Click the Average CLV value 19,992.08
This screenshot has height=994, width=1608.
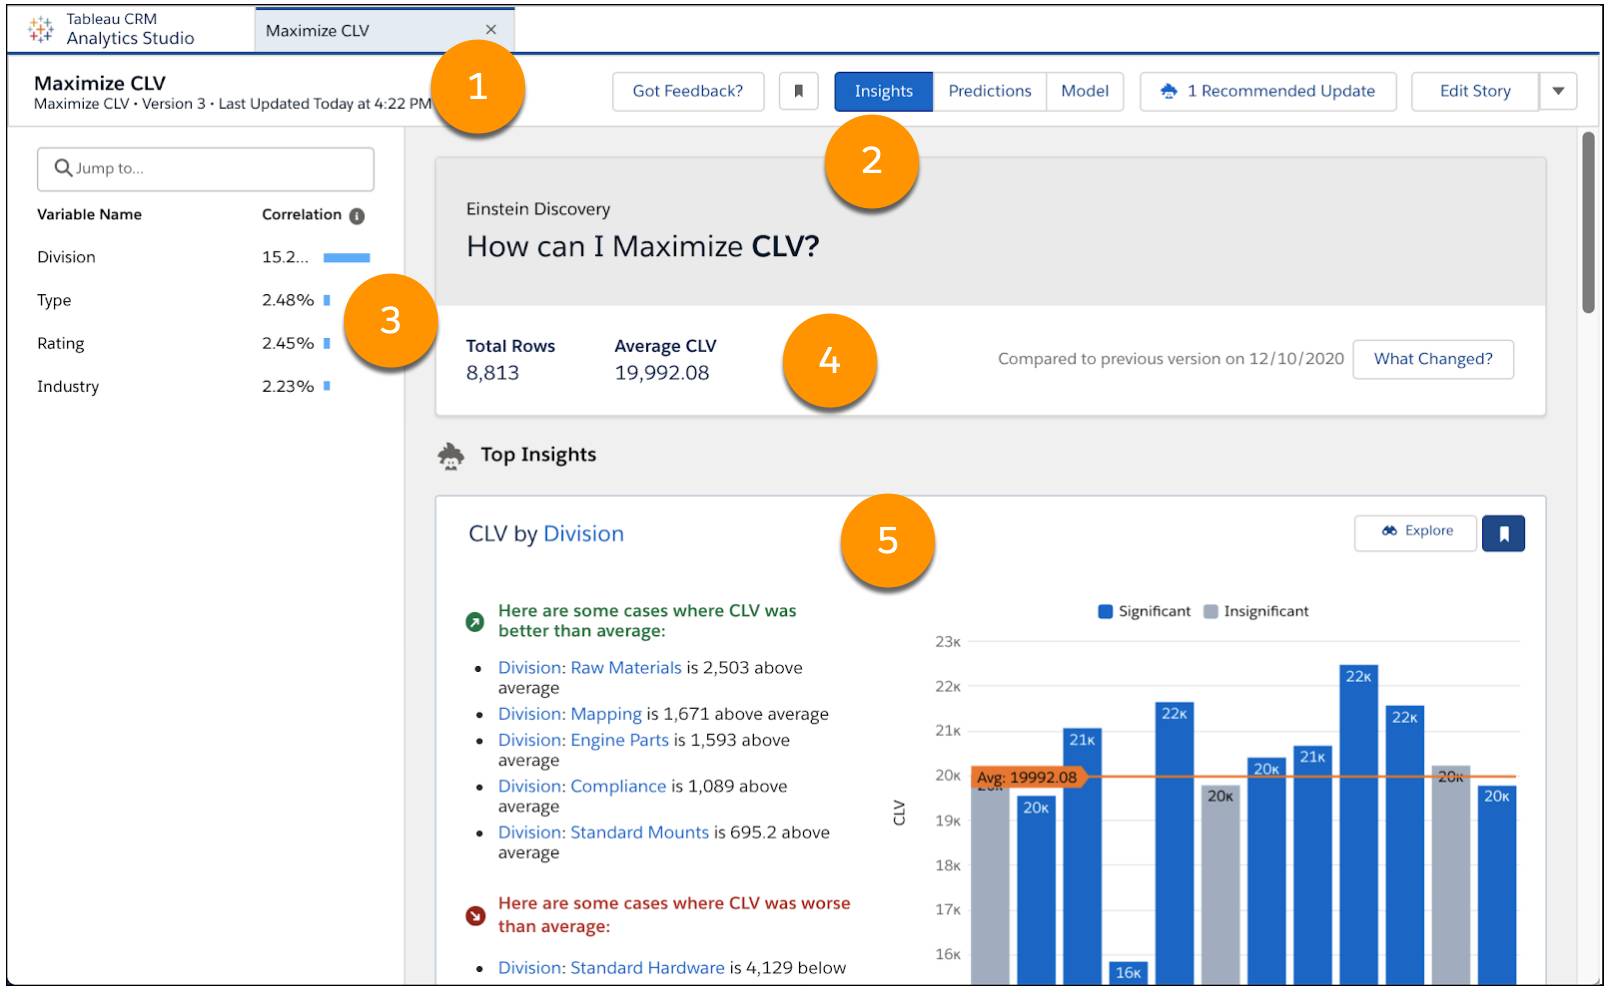point(662,373)
